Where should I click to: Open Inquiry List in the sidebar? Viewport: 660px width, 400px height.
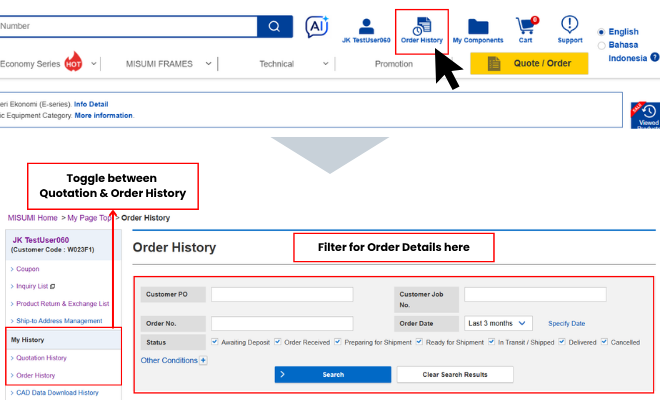coord(32,286)
